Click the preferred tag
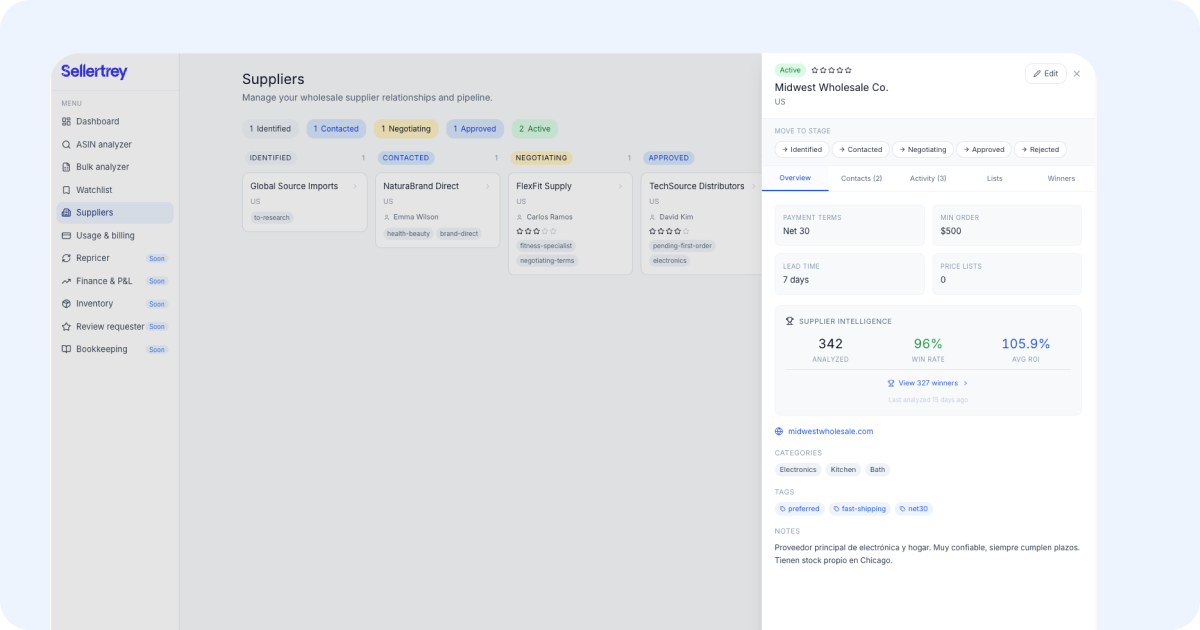This screenshot has width=1200, height=630. coord(800,508)
